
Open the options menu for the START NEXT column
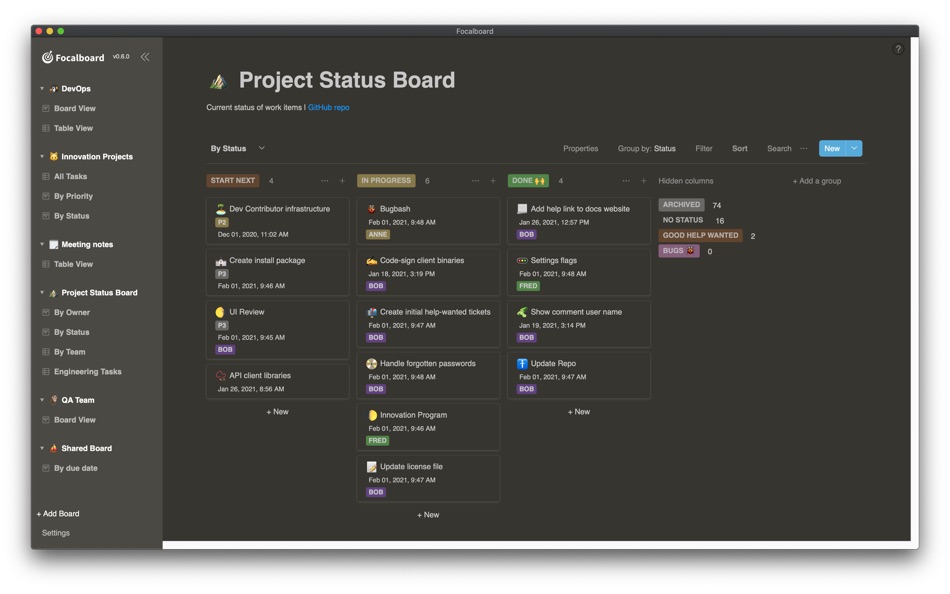coord(325,181)
